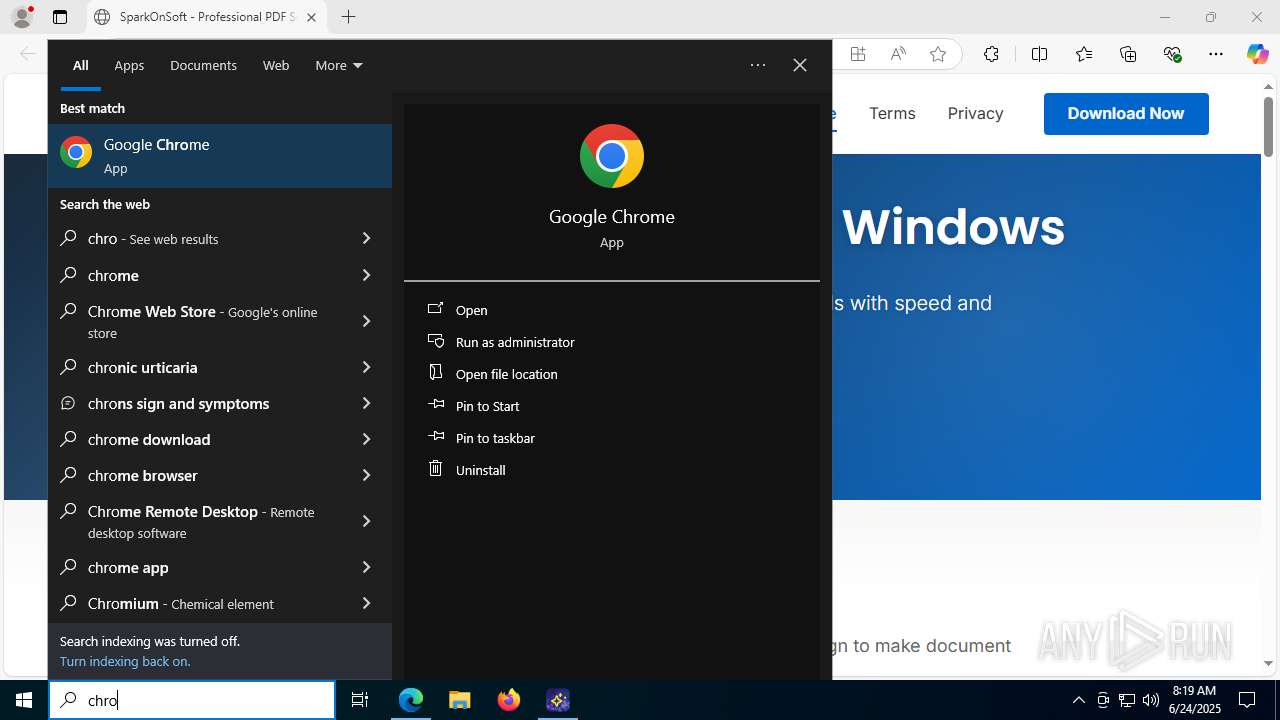Open Edge Collections icon
The height and width of the screenshot is (720, 1280).
(1128, 54)
